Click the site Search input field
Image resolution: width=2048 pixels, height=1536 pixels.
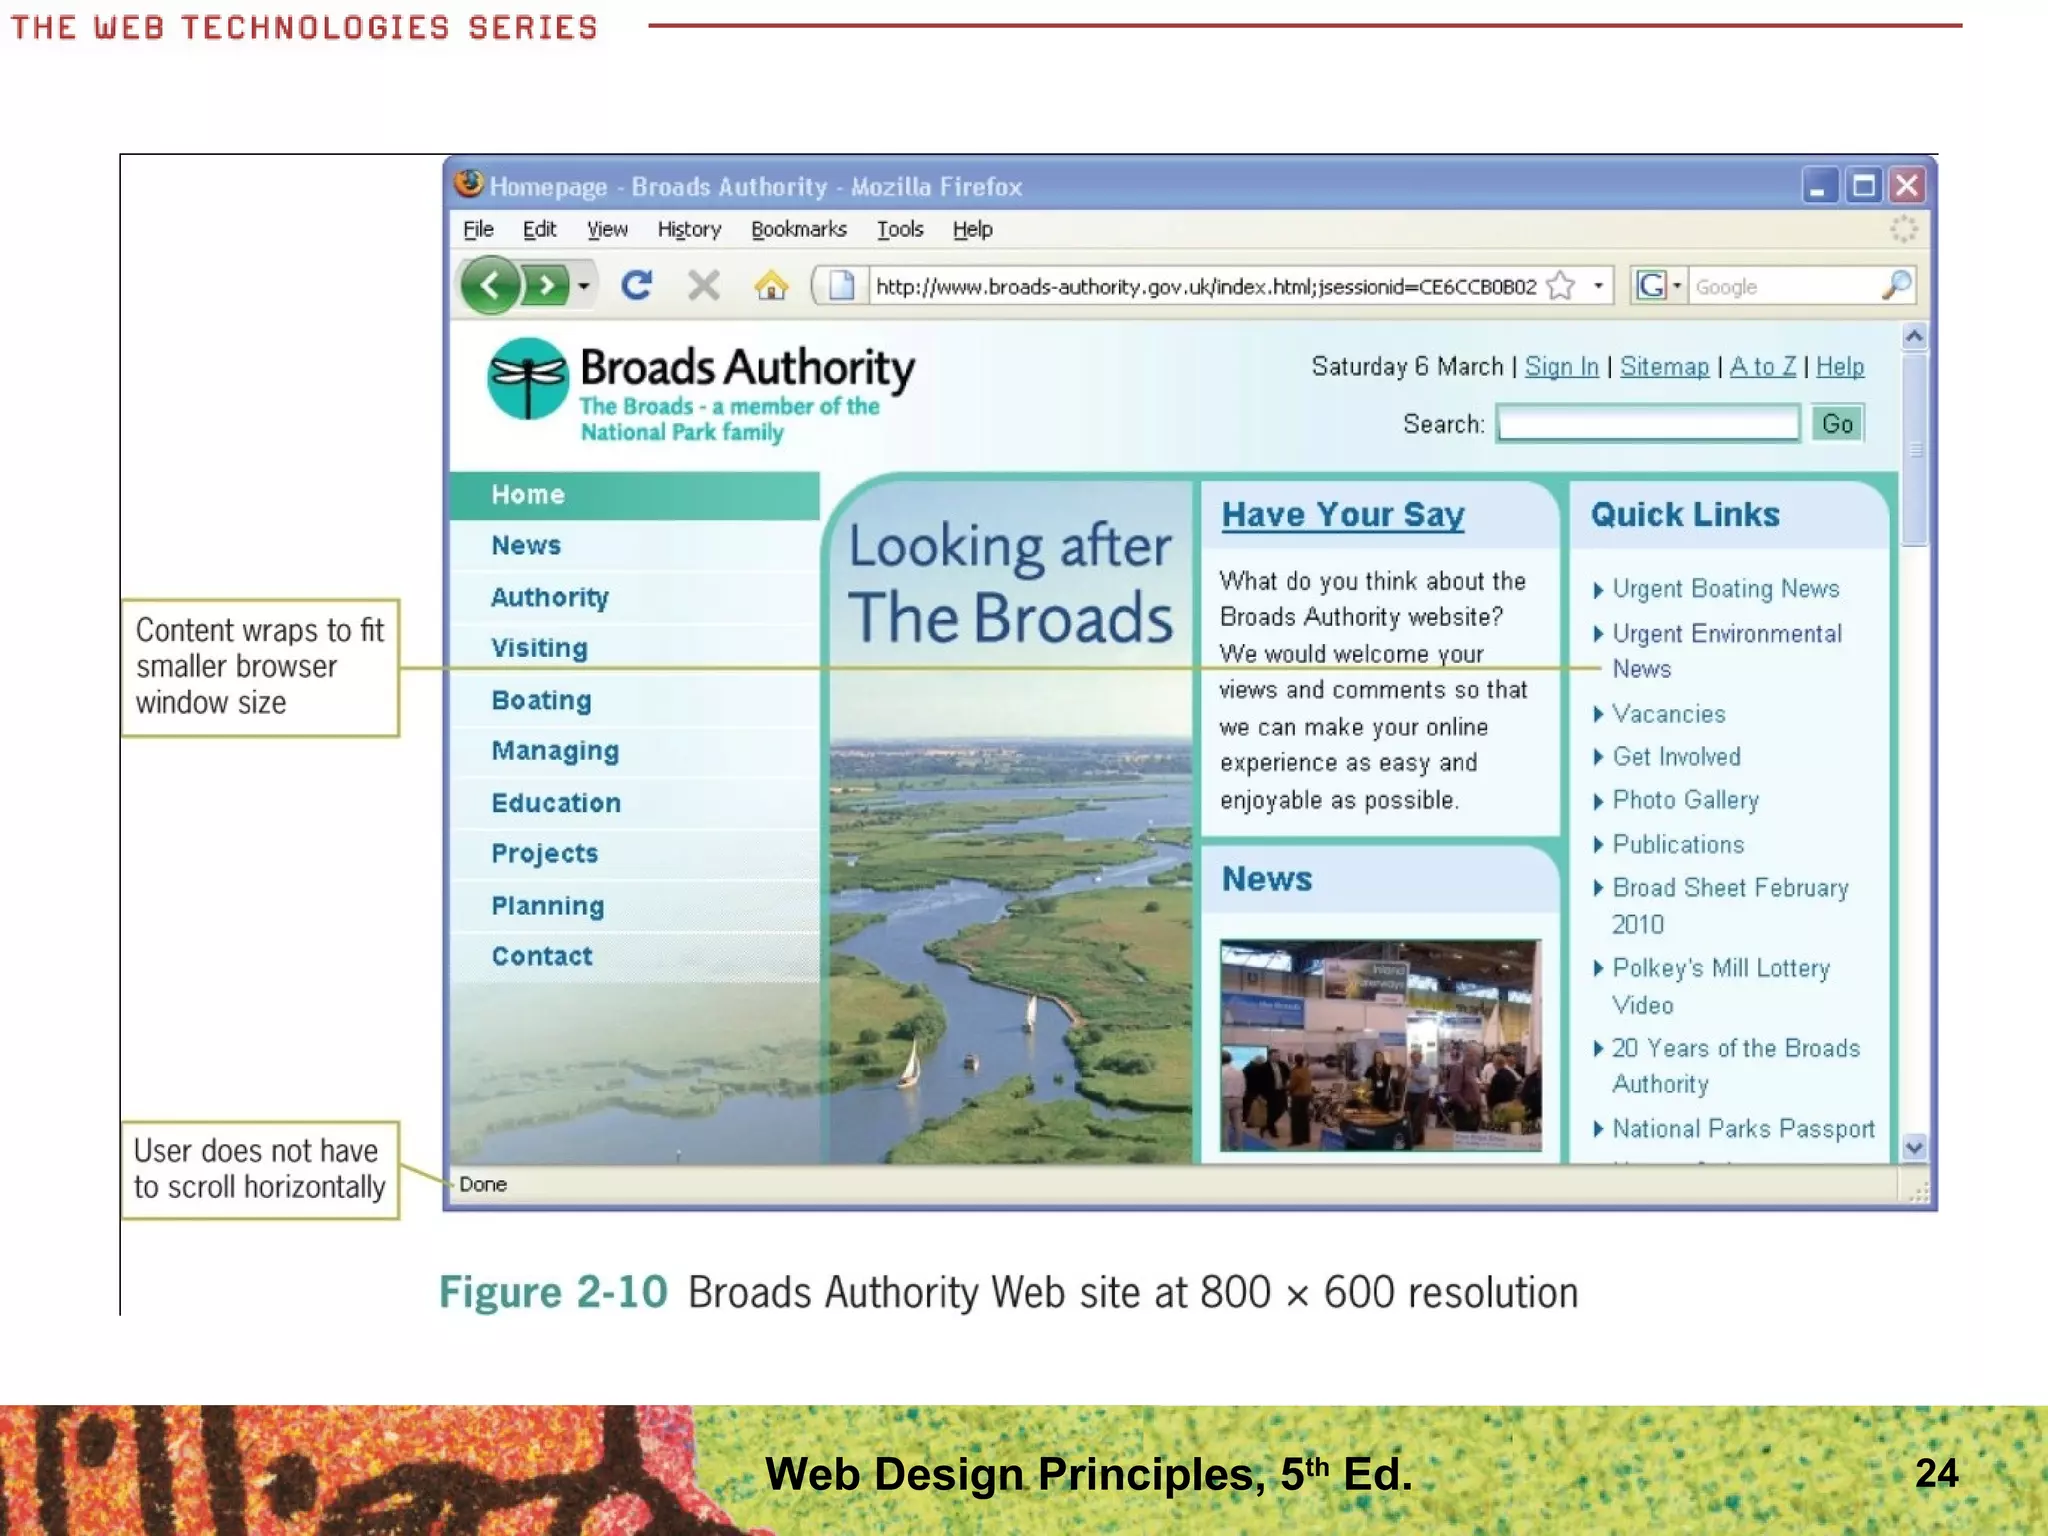[x=1648, y=423]
